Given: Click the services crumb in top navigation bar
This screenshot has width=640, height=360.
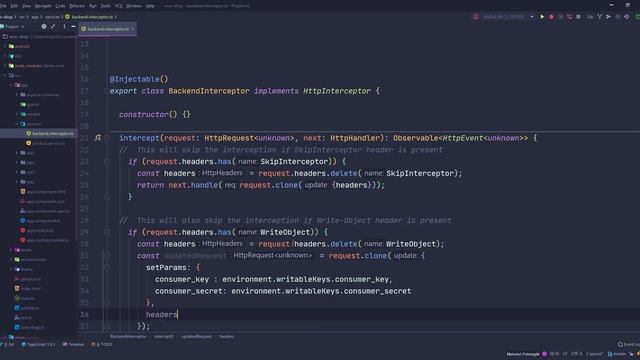Looking at the screenshot, I should point(52,17).
